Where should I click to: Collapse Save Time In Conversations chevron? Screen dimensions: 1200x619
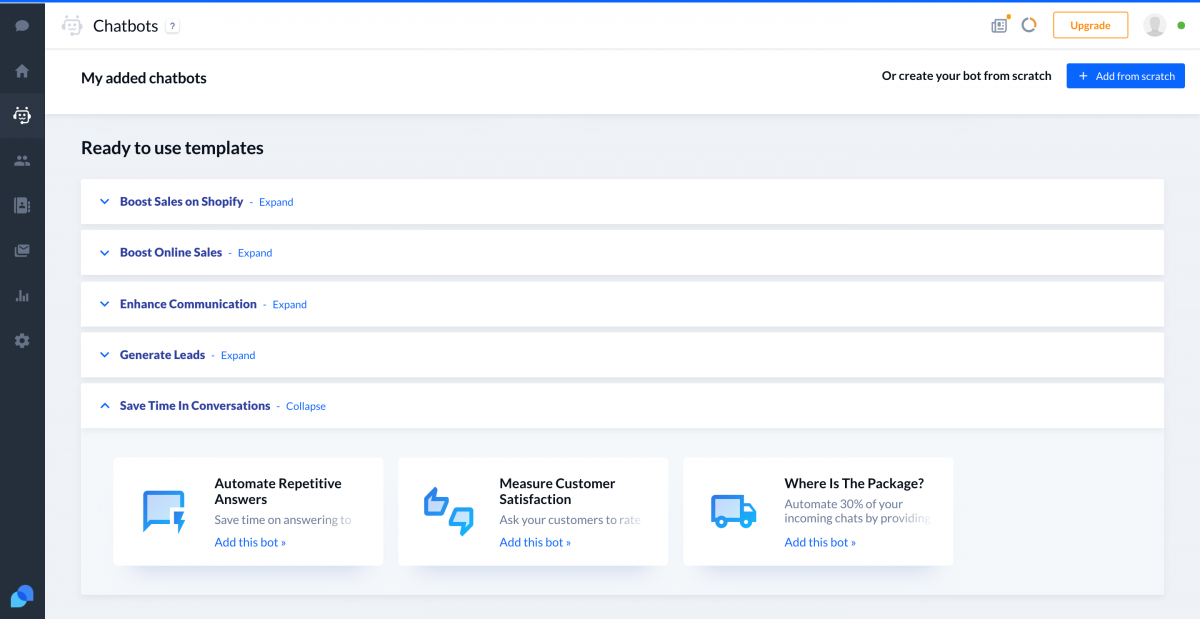pos(104,406)
